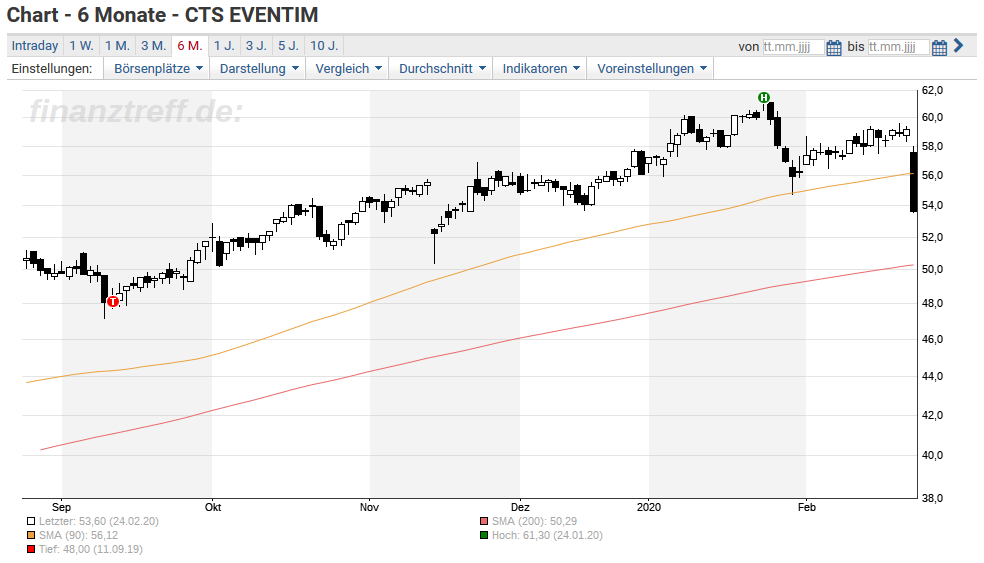Expand the Darstellung dropdown
The width and height of the screenshot is (984, 563).
259,68
